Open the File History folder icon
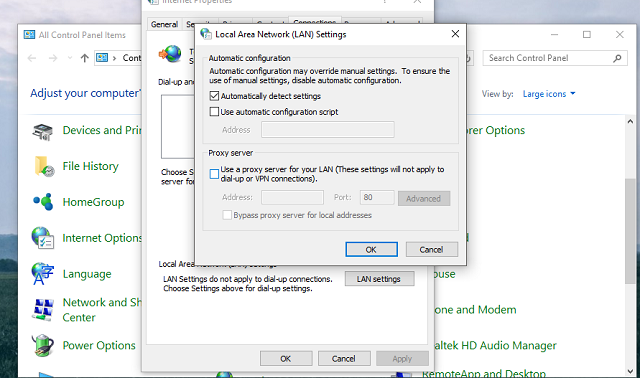The image size is (640, 378). pos(44,166)
